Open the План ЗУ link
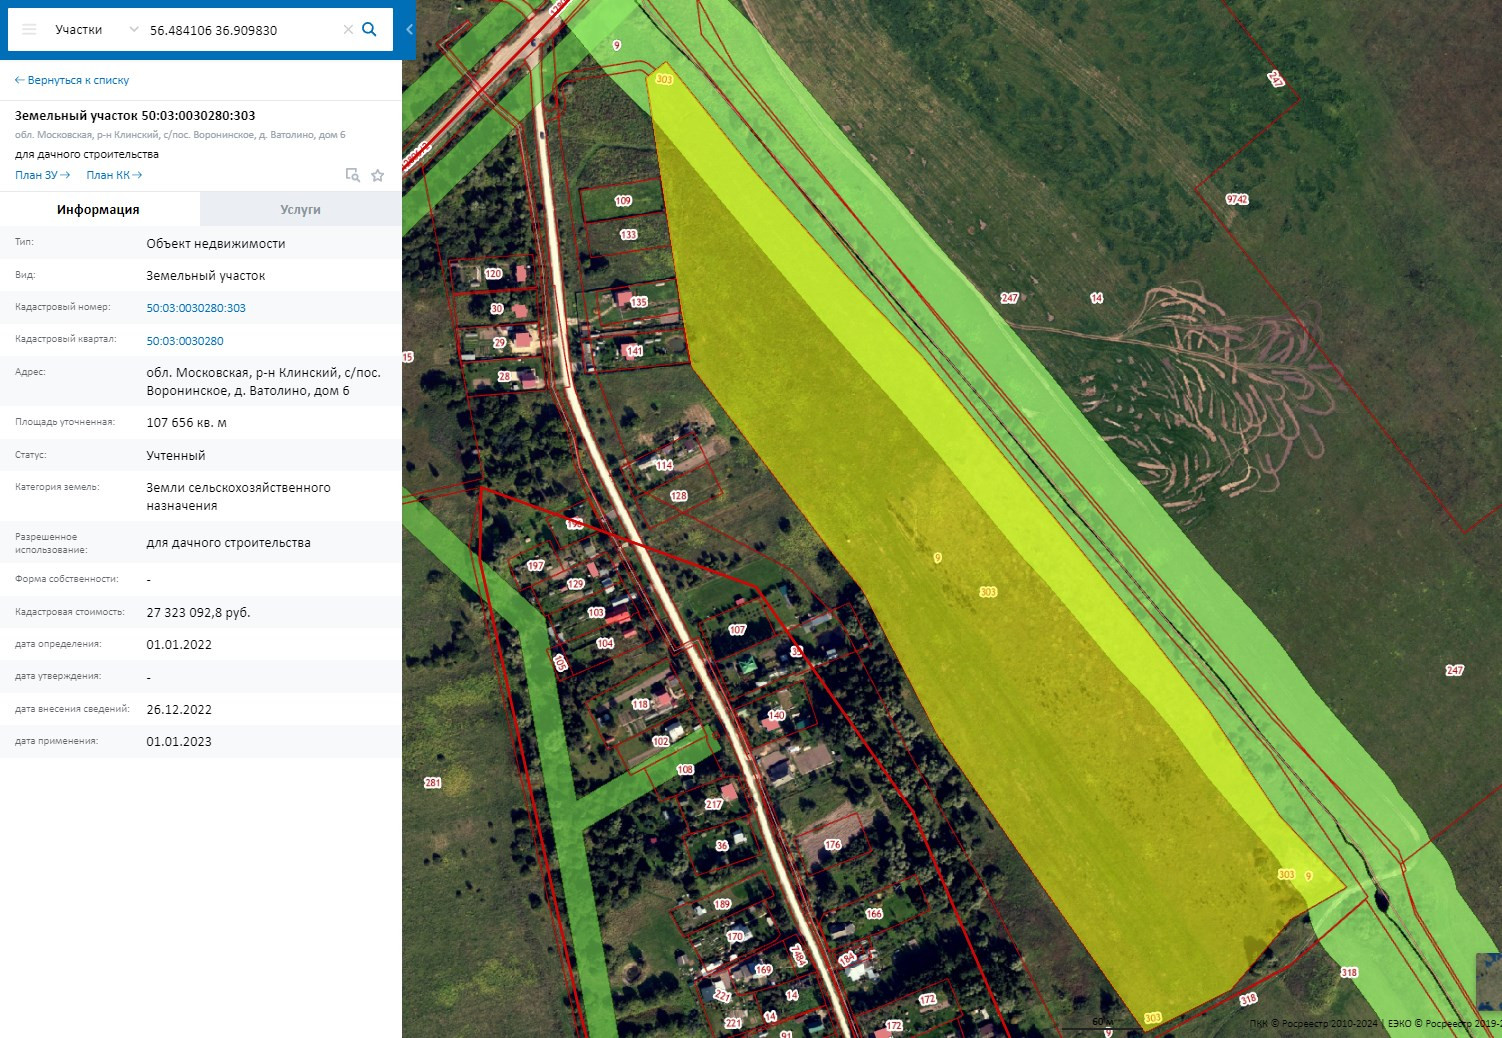 pyautogui.click(x=42, y=175)
